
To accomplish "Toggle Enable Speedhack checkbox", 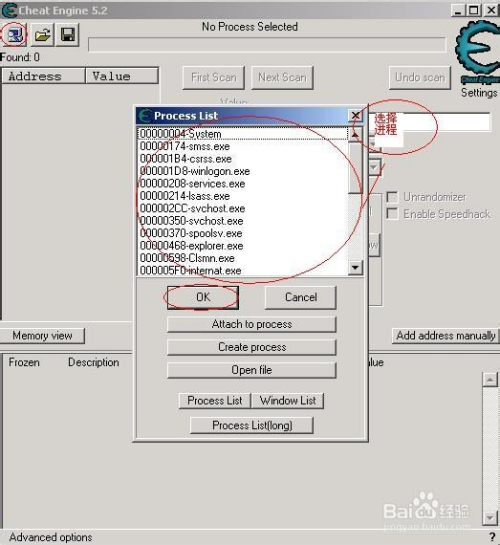I will tap(392, 213).
